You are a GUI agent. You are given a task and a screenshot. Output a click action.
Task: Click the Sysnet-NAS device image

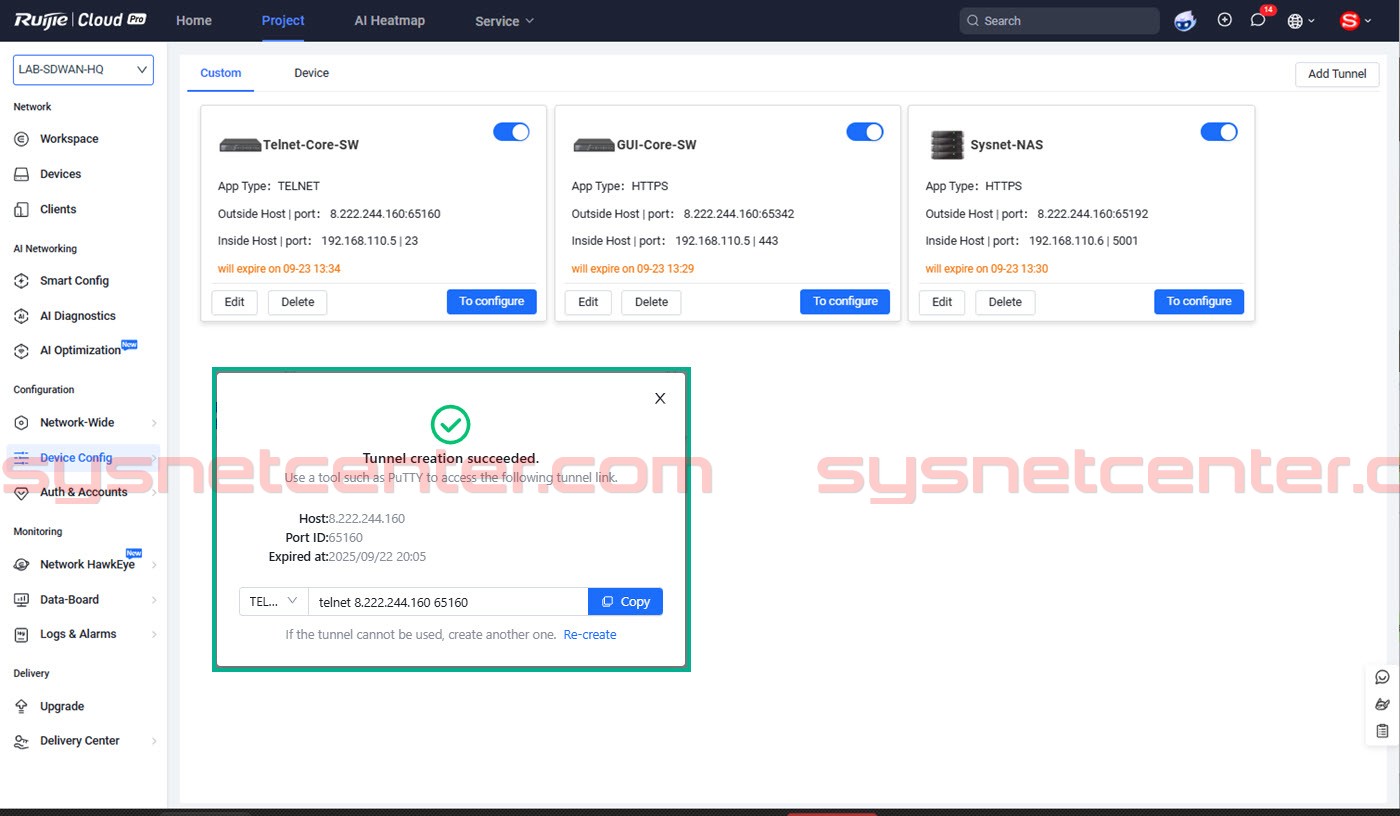pos(946,145)
